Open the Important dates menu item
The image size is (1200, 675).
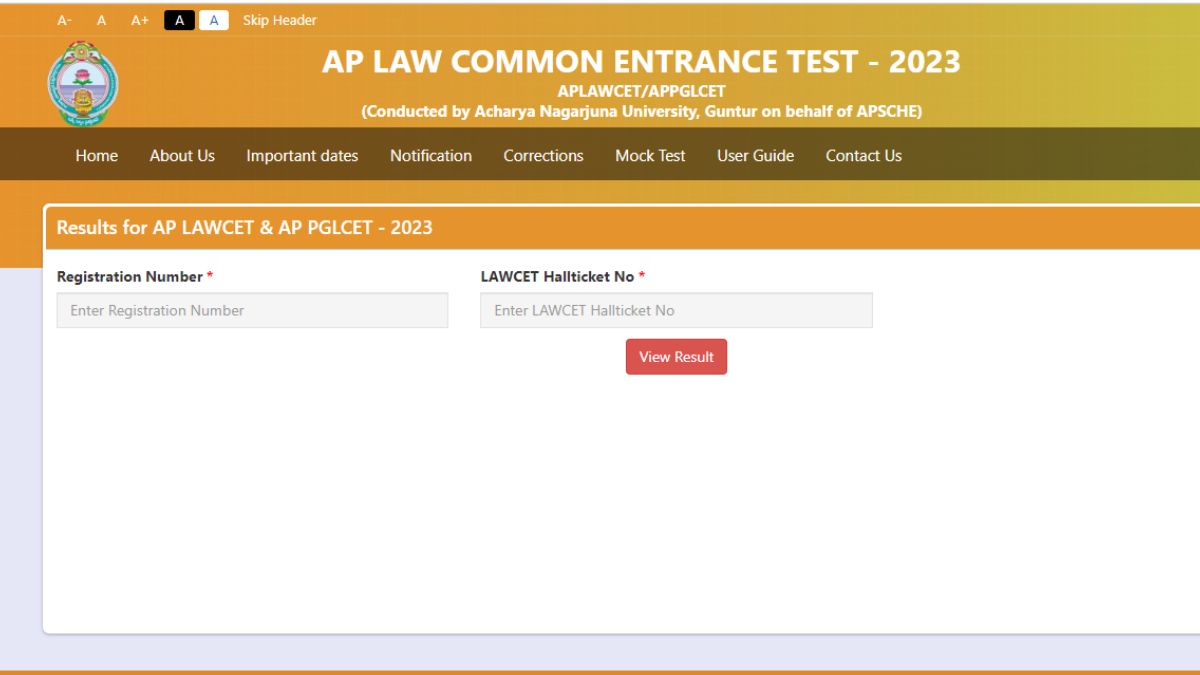[x=302, y=155]
